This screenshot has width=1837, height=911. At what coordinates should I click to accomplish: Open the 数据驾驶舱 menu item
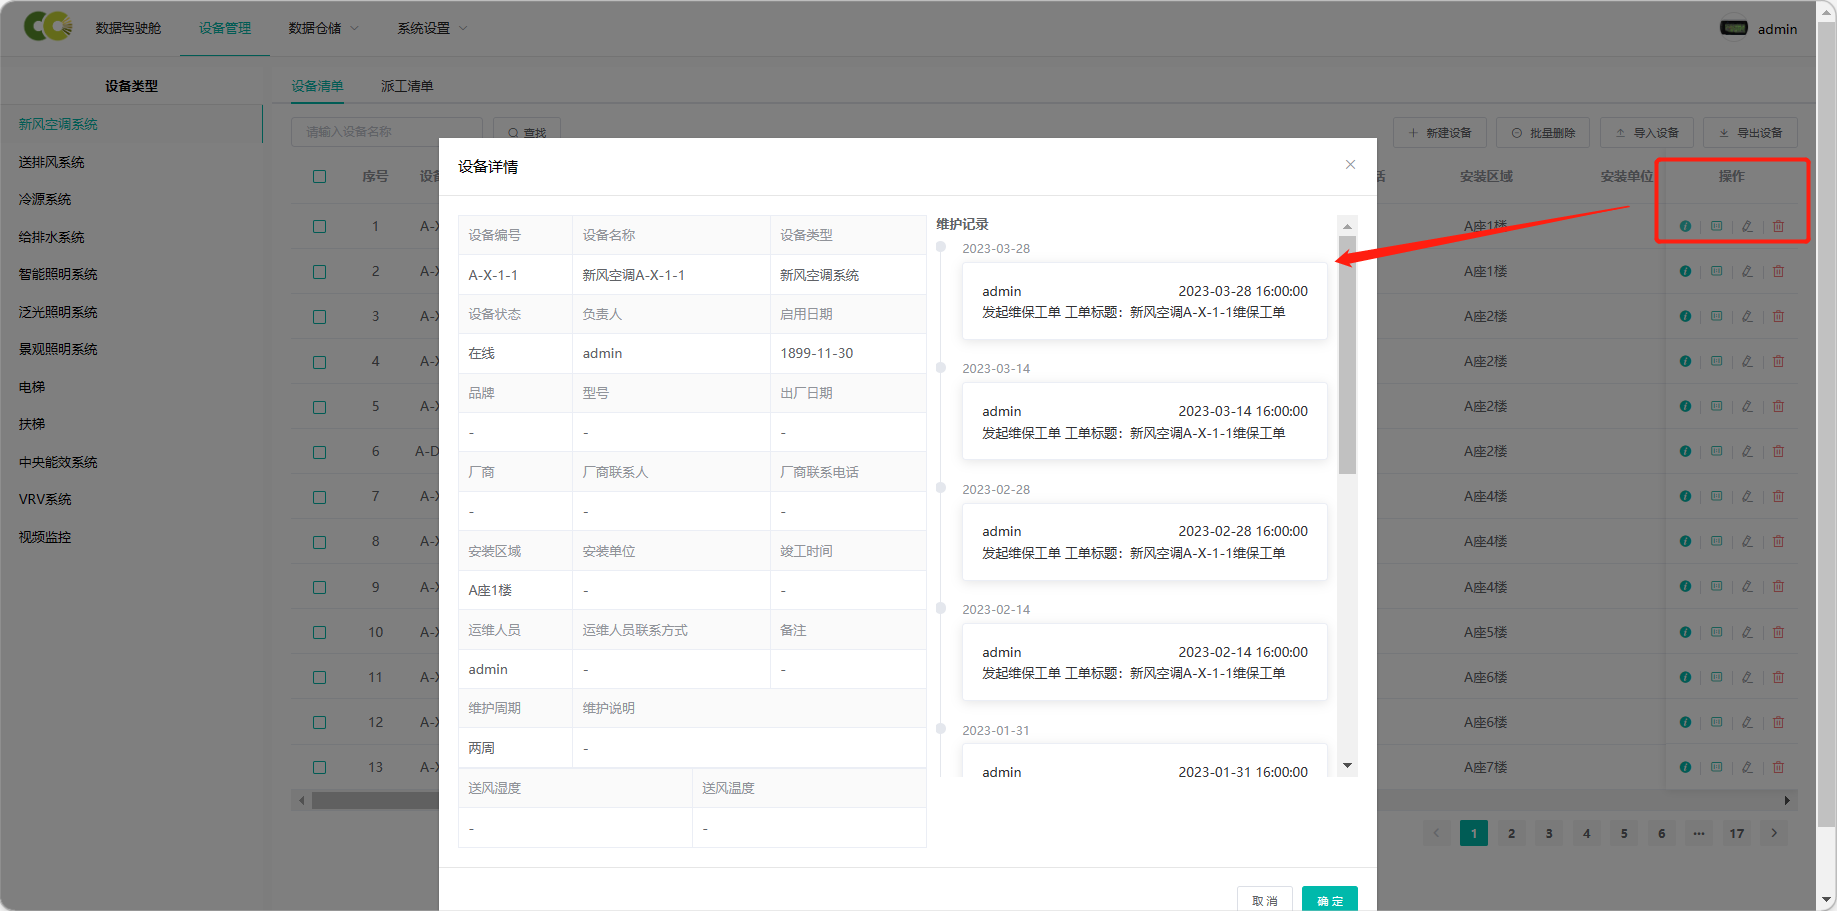tap(128, 28)
